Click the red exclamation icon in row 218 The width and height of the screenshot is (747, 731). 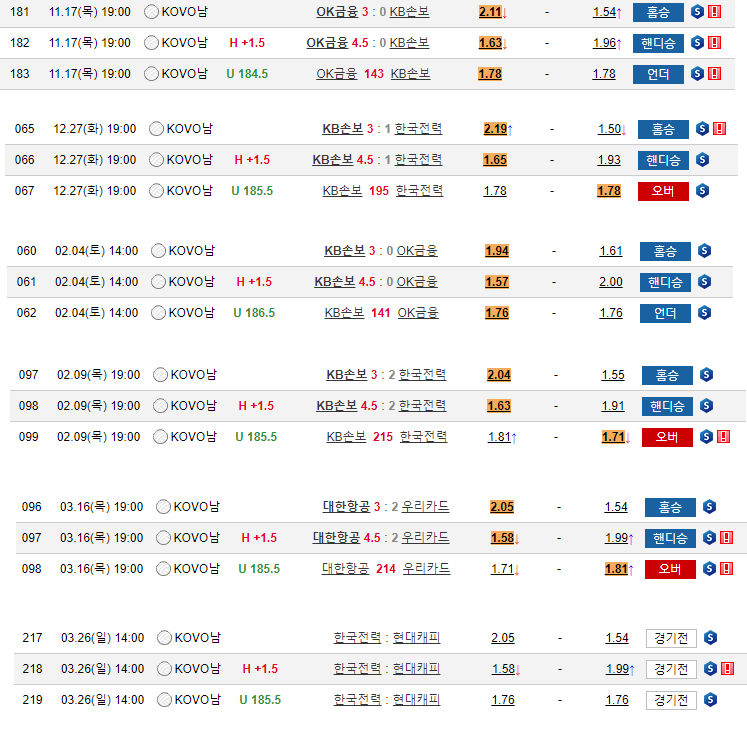726,669
